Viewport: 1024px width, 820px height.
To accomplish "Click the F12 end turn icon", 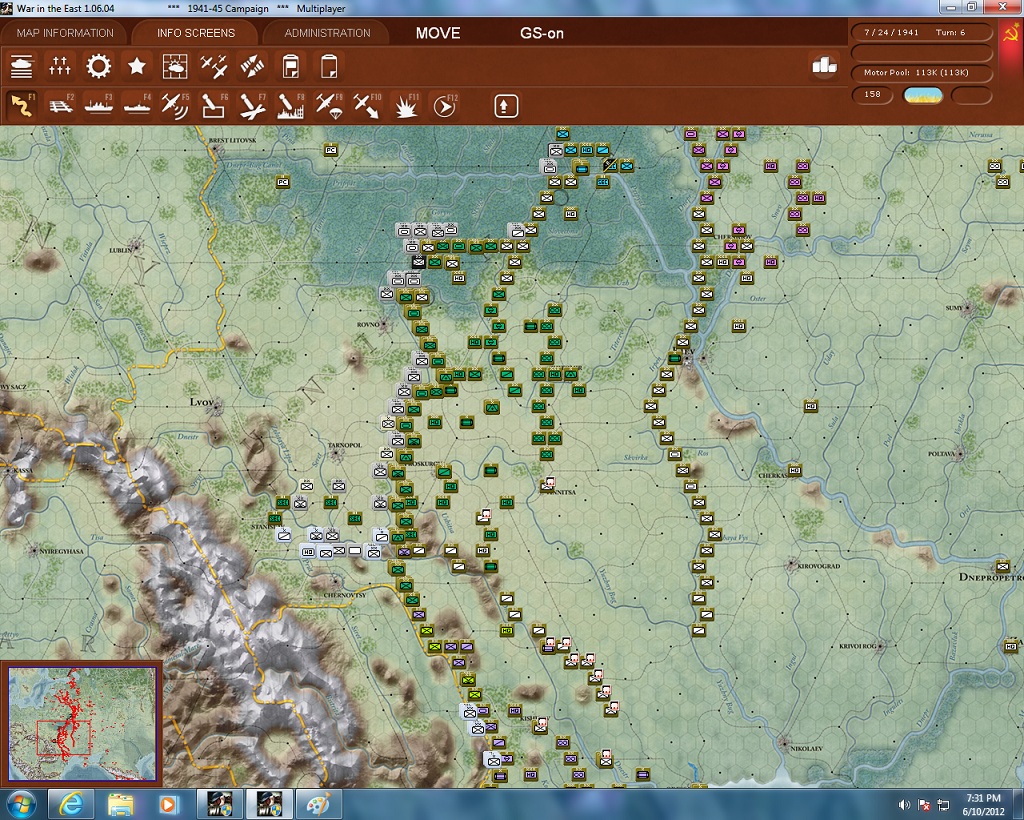I will pyautogui.click(x=445, y=106).
